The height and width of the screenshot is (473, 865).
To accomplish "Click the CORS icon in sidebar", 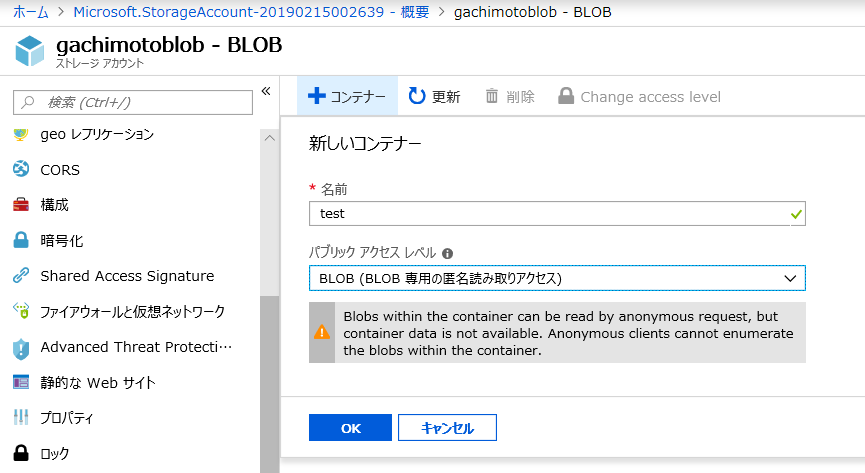I will coord(21,169).
